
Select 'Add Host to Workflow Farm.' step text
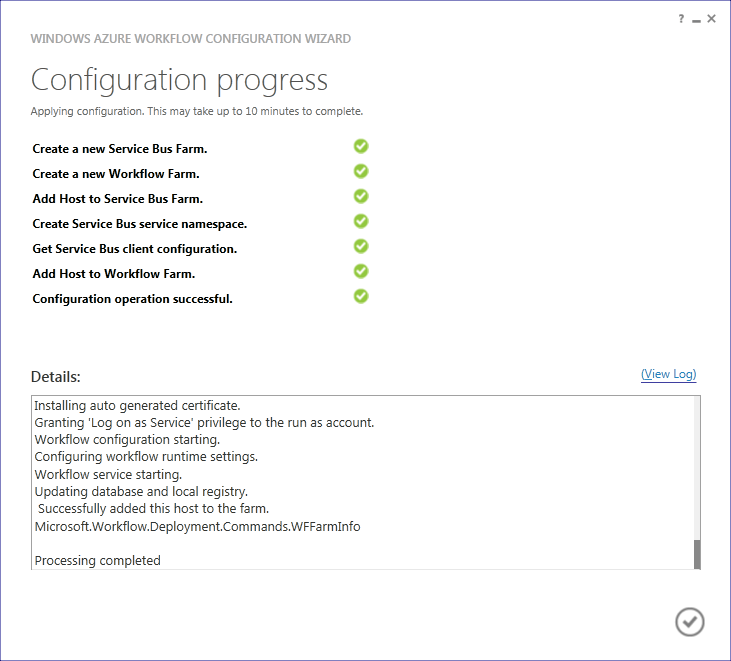point(114,274)
